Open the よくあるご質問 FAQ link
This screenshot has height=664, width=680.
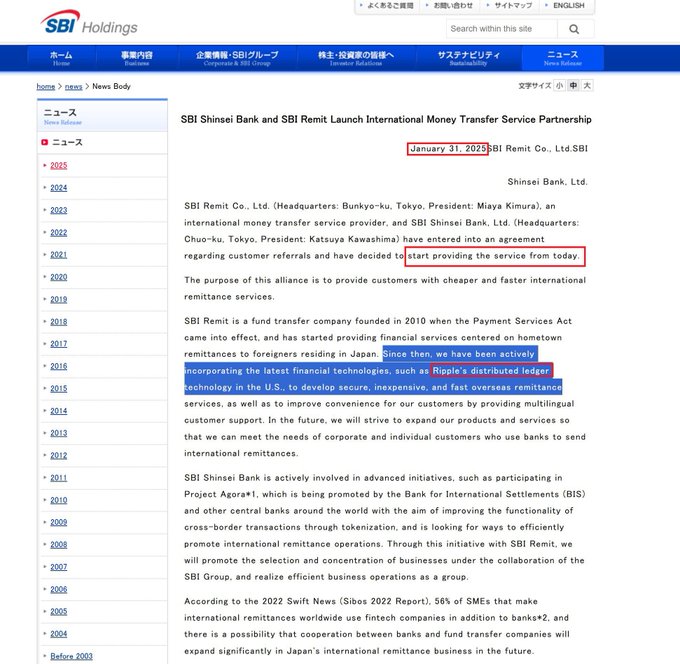387,6
